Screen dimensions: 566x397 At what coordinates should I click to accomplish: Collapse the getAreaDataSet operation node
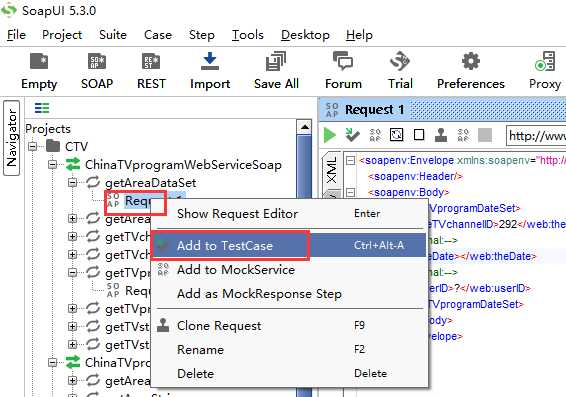point(73,183)
